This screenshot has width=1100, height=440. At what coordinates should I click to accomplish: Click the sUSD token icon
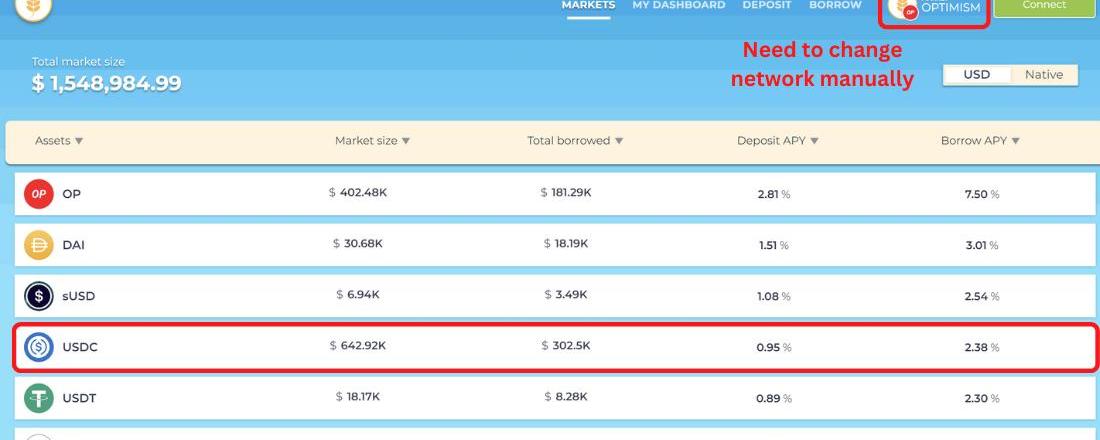(x=39, y=296)
